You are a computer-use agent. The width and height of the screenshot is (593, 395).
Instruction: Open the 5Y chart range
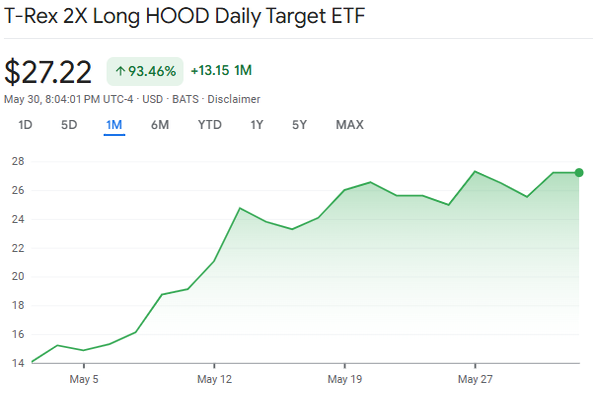pos(299,125)
